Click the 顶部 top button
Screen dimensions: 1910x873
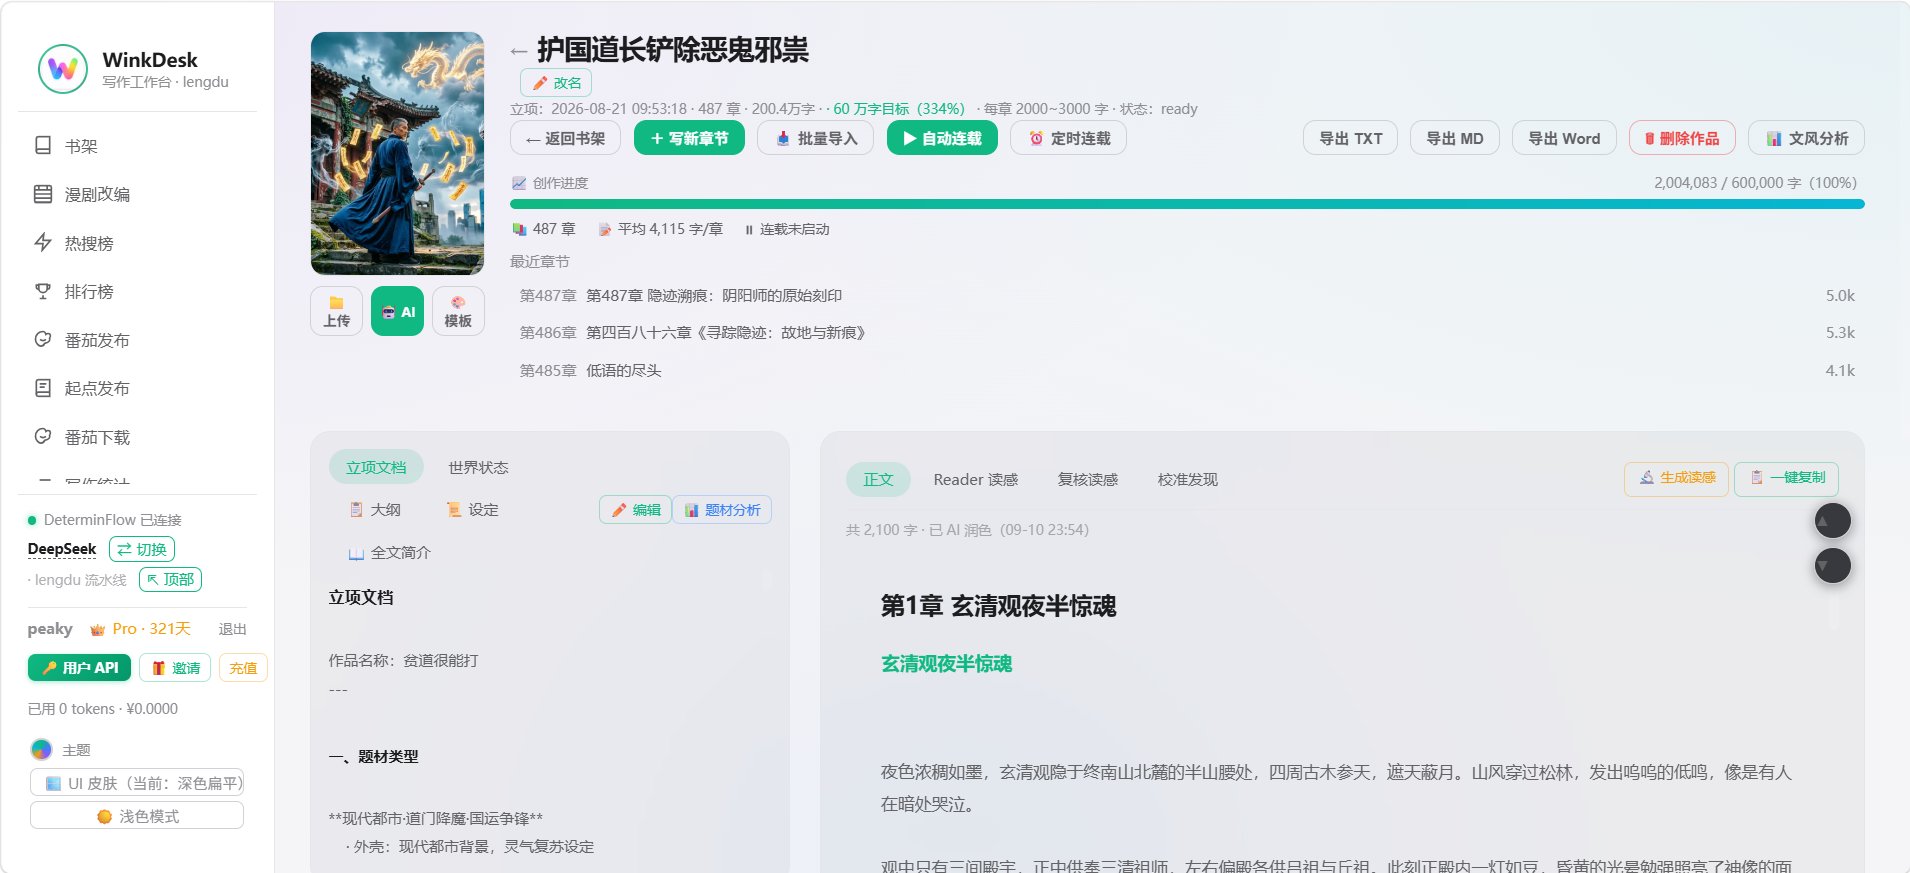(171, 579)
